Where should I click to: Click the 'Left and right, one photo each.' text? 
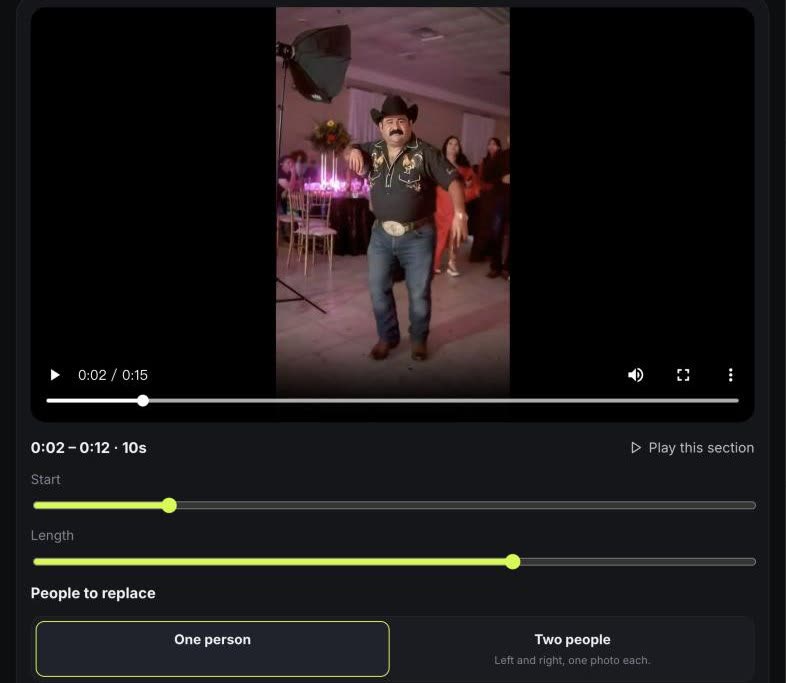point(572,660)
